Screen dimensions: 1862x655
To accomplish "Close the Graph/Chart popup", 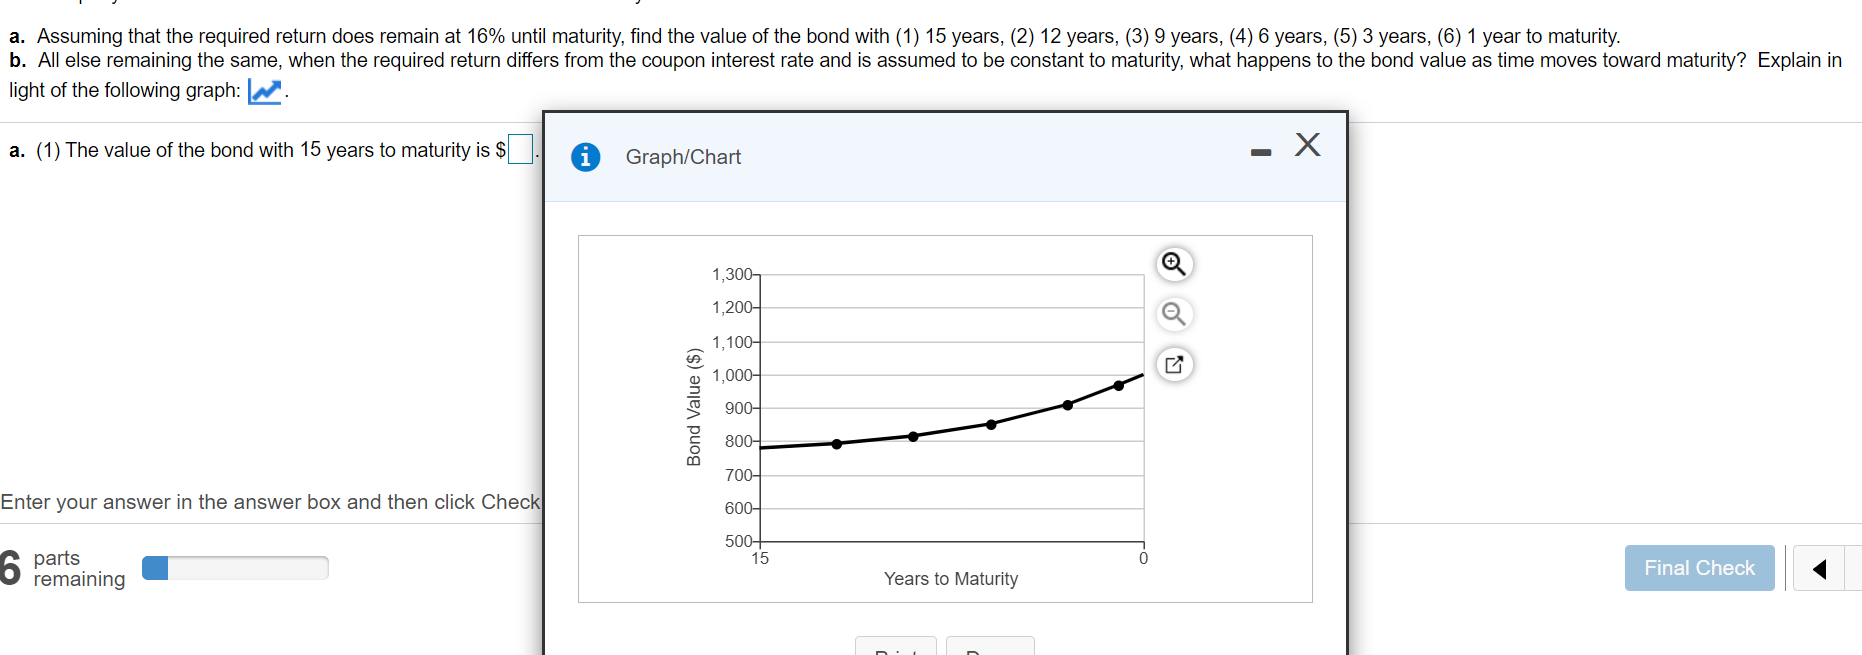I will click(1307, 145).
